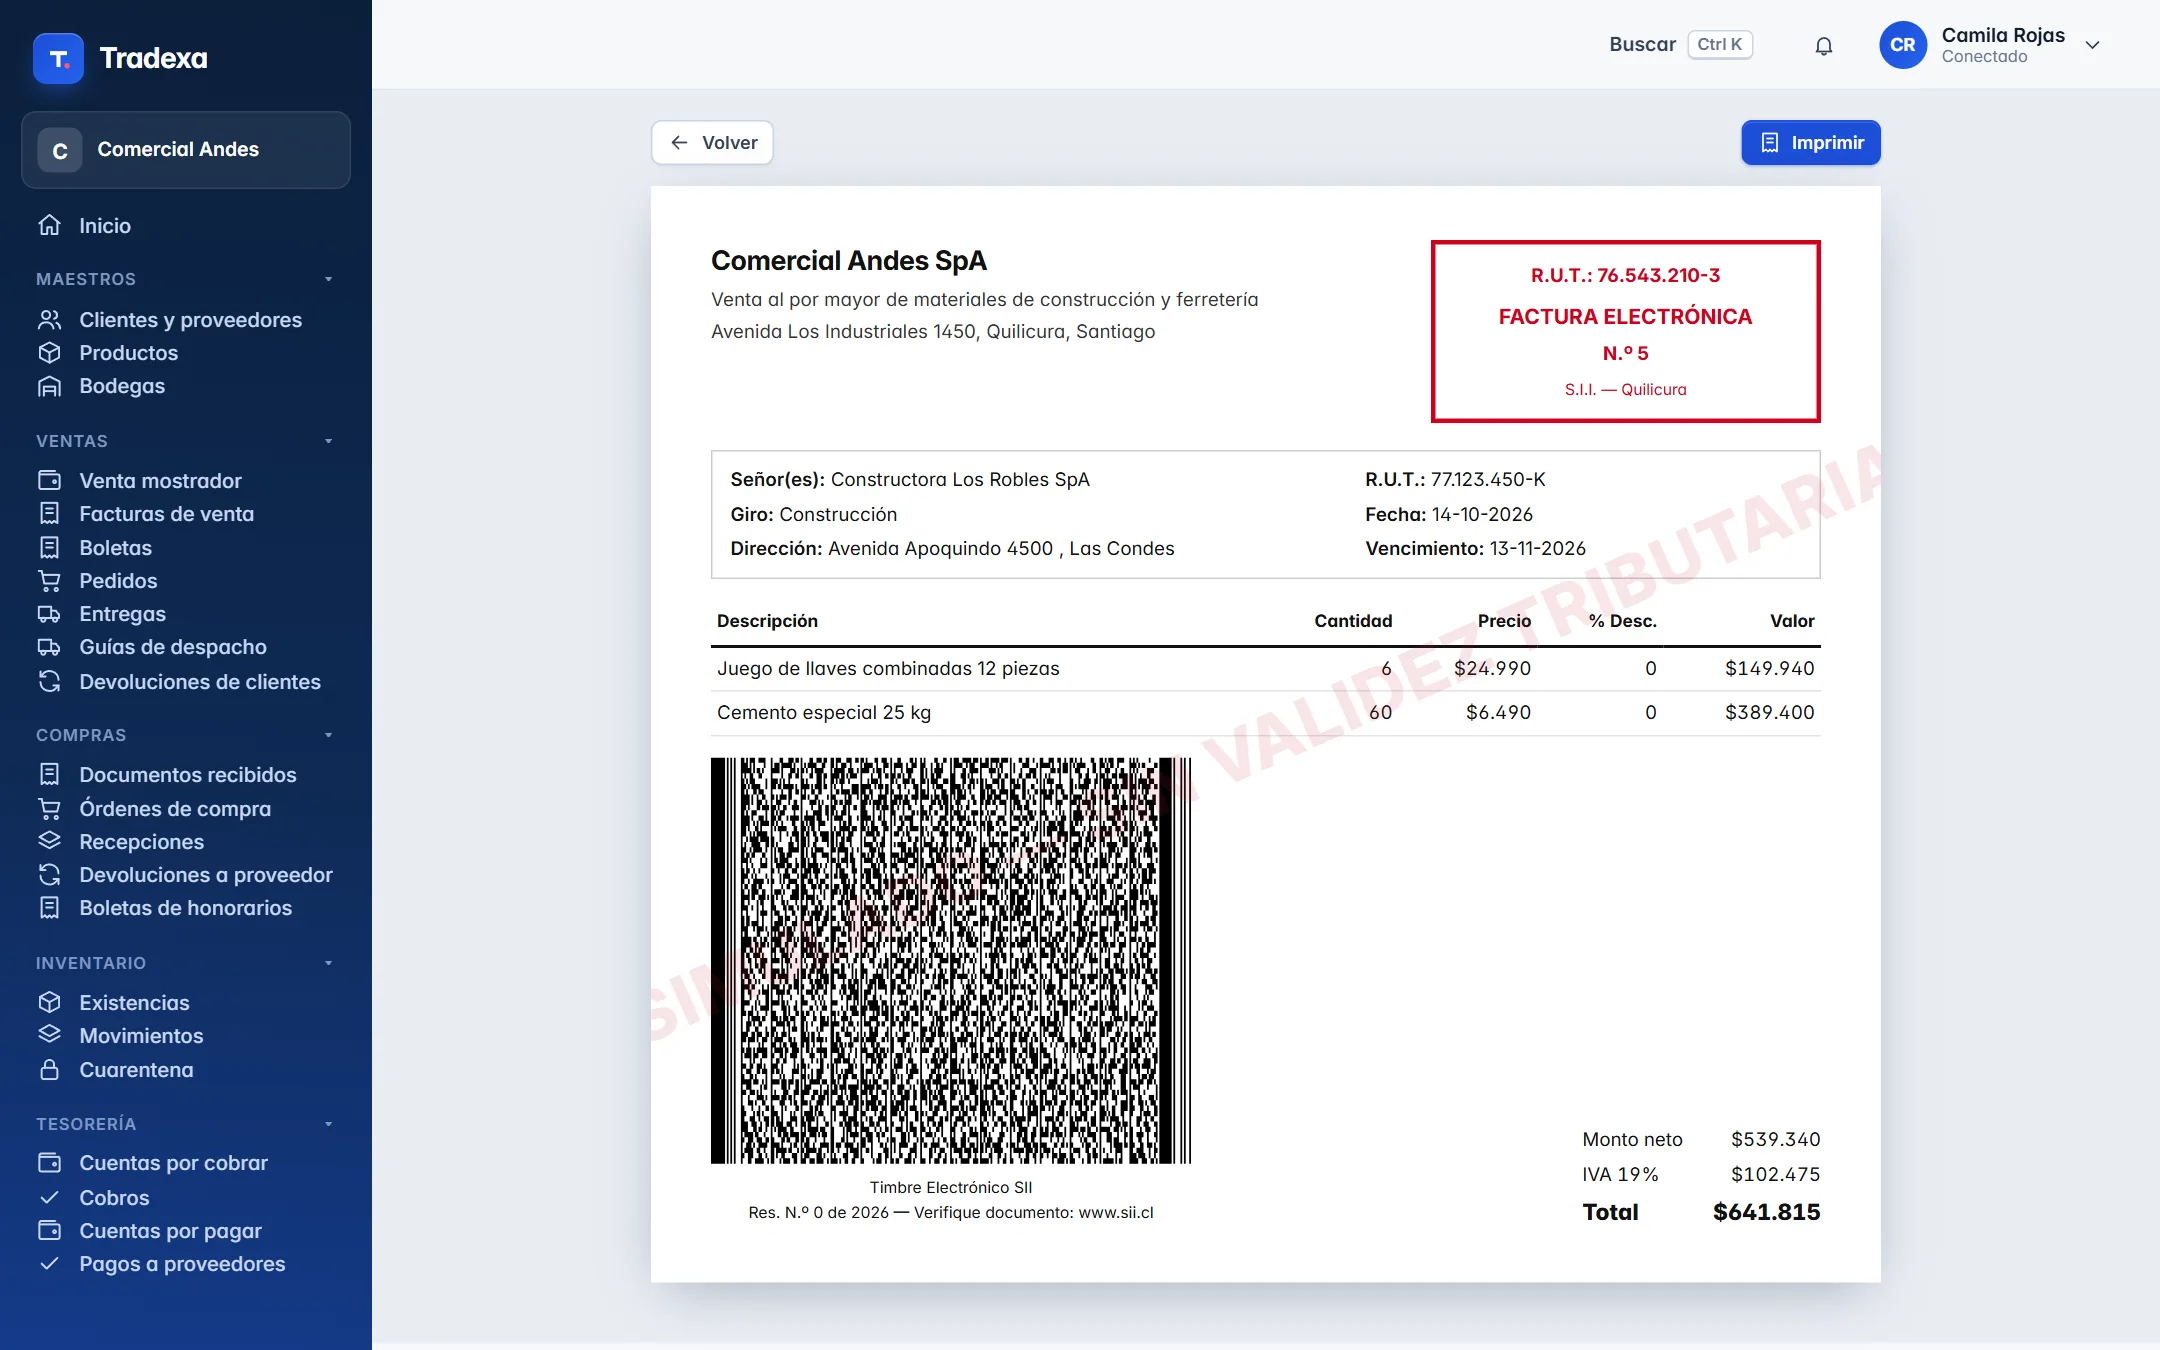The height and width of the screenshot is (1350, 2160).
Task: Open the Comercial Andes company selector
Action: point(186,150)
